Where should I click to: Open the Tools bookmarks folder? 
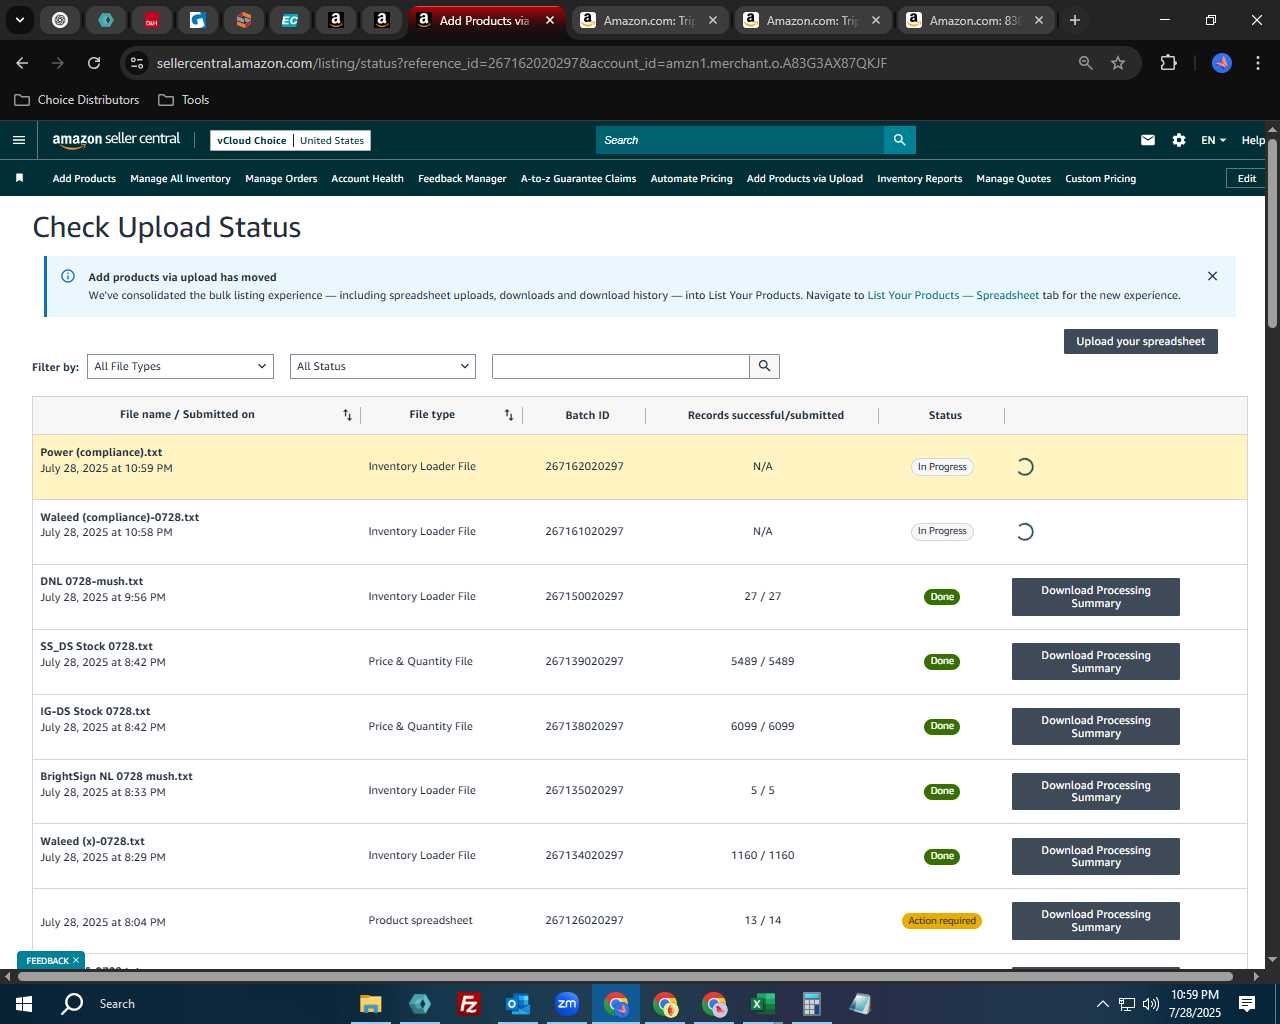(x=184, y=100)
